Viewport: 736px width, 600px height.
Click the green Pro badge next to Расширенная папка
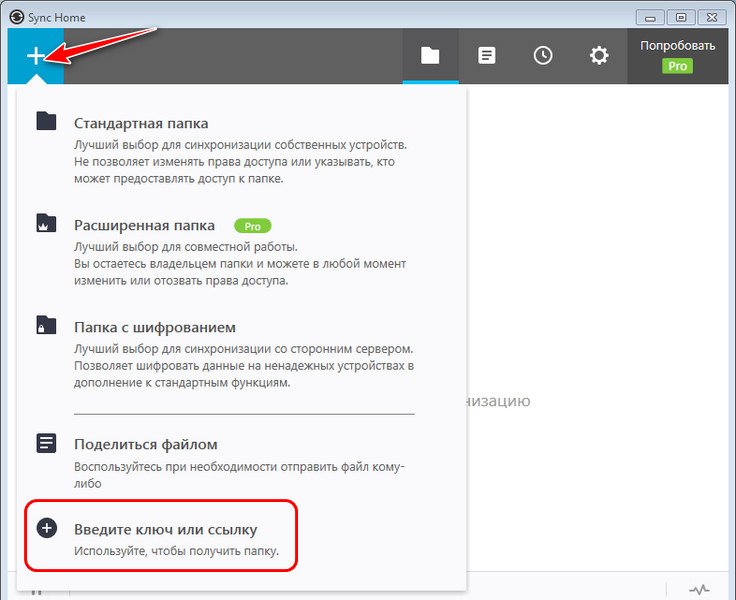(x=253, y=226)
